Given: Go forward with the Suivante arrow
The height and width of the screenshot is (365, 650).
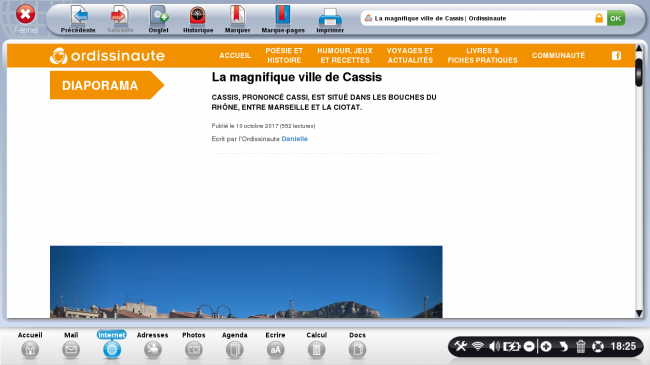Looking at the screenshot, I should click(x=120, y=19).
